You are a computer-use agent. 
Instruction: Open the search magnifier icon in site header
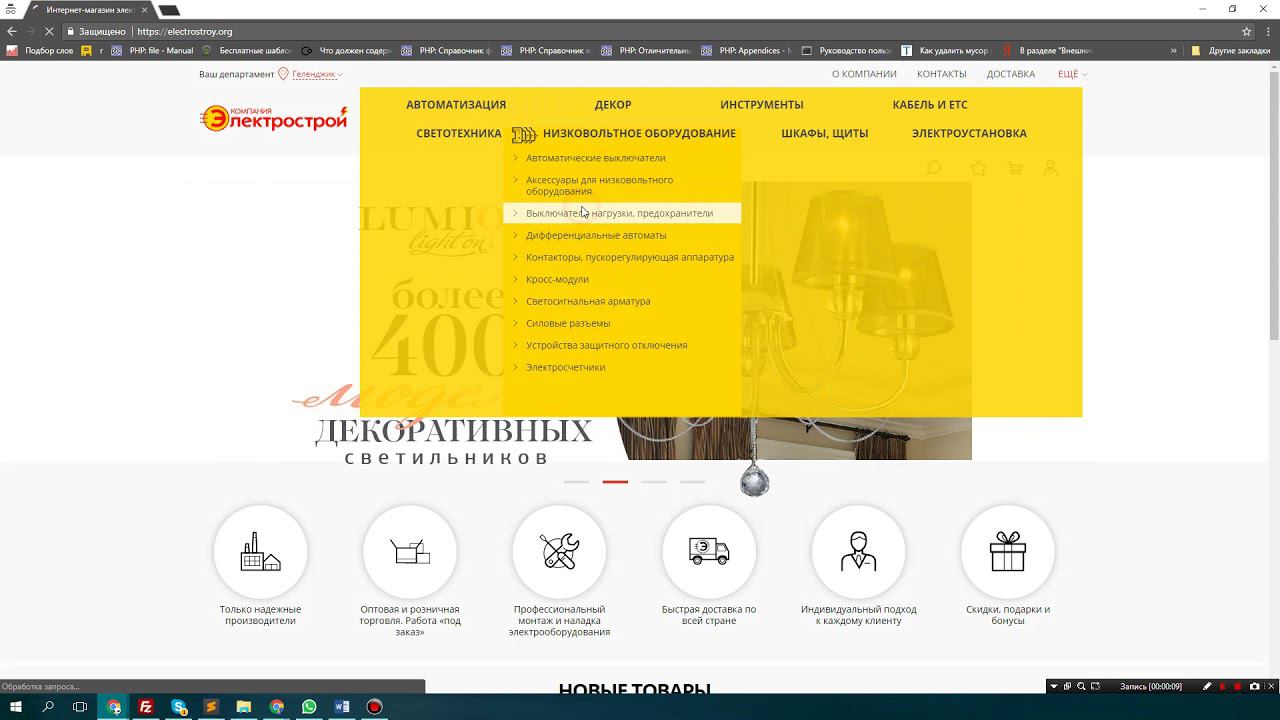[x=933, y=168]
